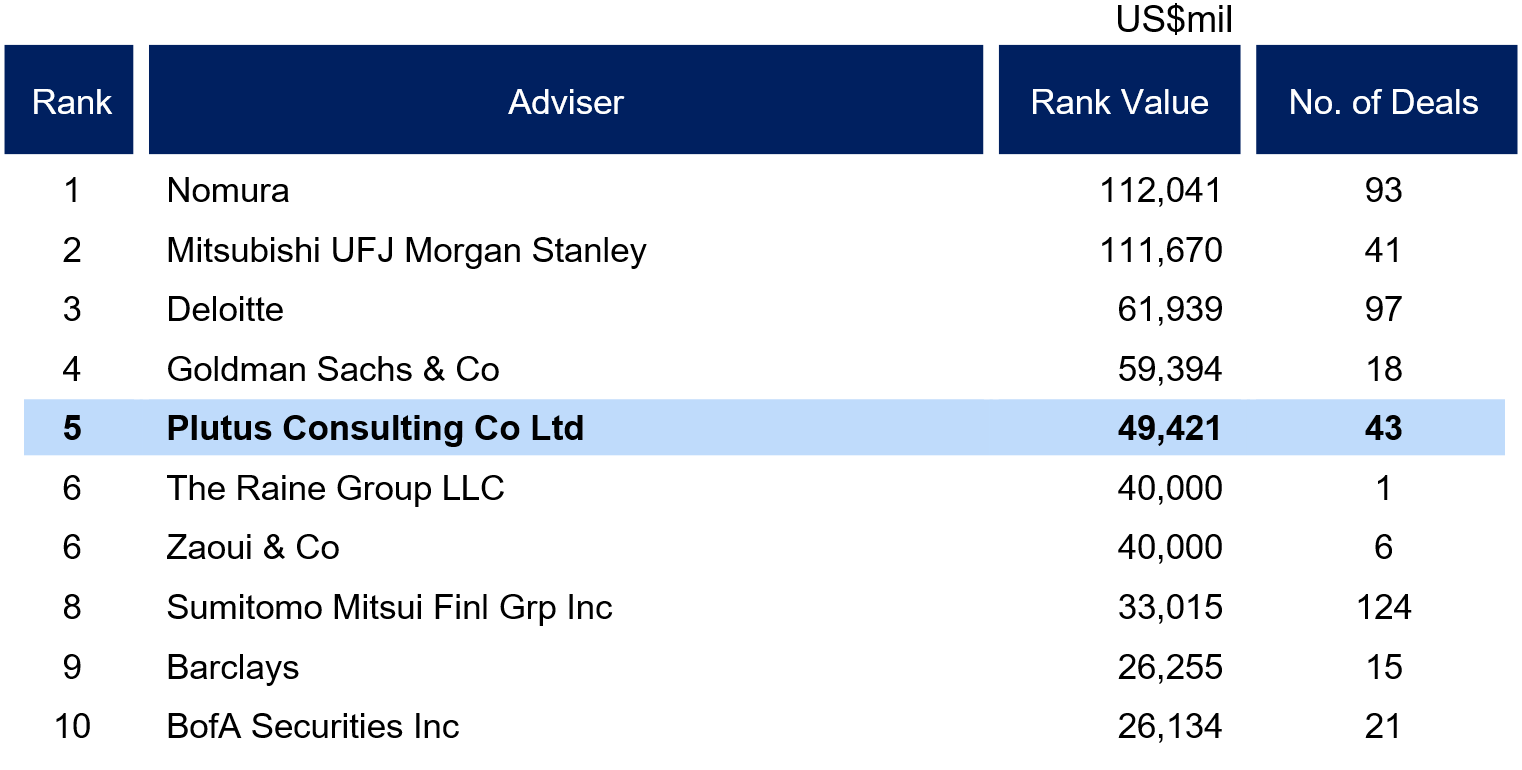Viewport: 1522px width, 770px height.
Task: Click the Barclays adviser name
Action: [233, 667]
